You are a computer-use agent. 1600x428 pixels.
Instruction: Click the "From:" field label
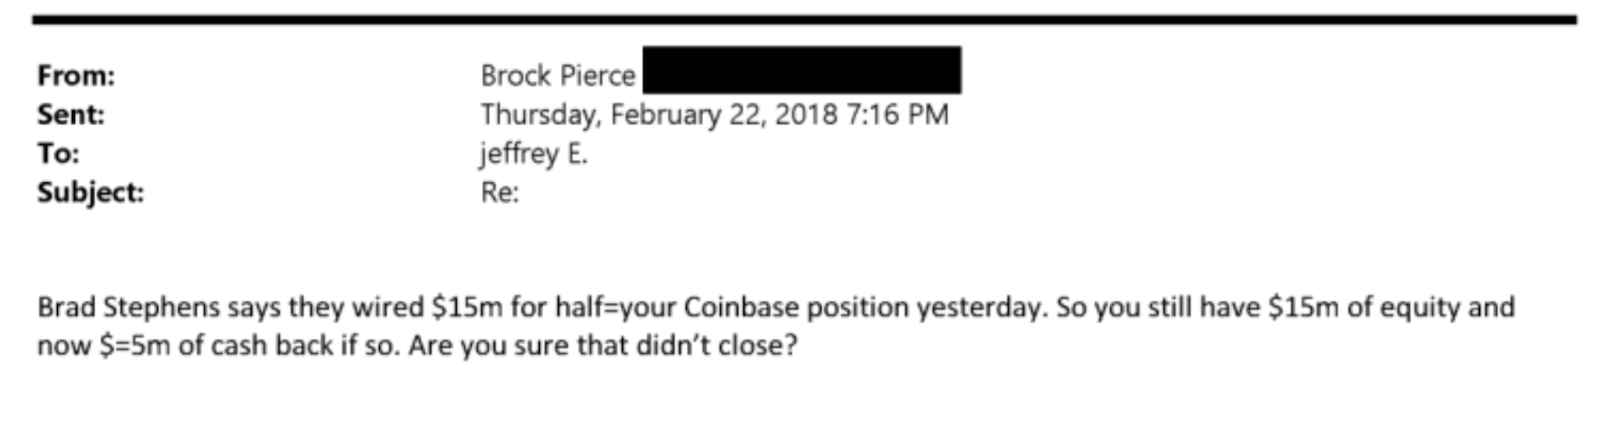click(76, 76)
